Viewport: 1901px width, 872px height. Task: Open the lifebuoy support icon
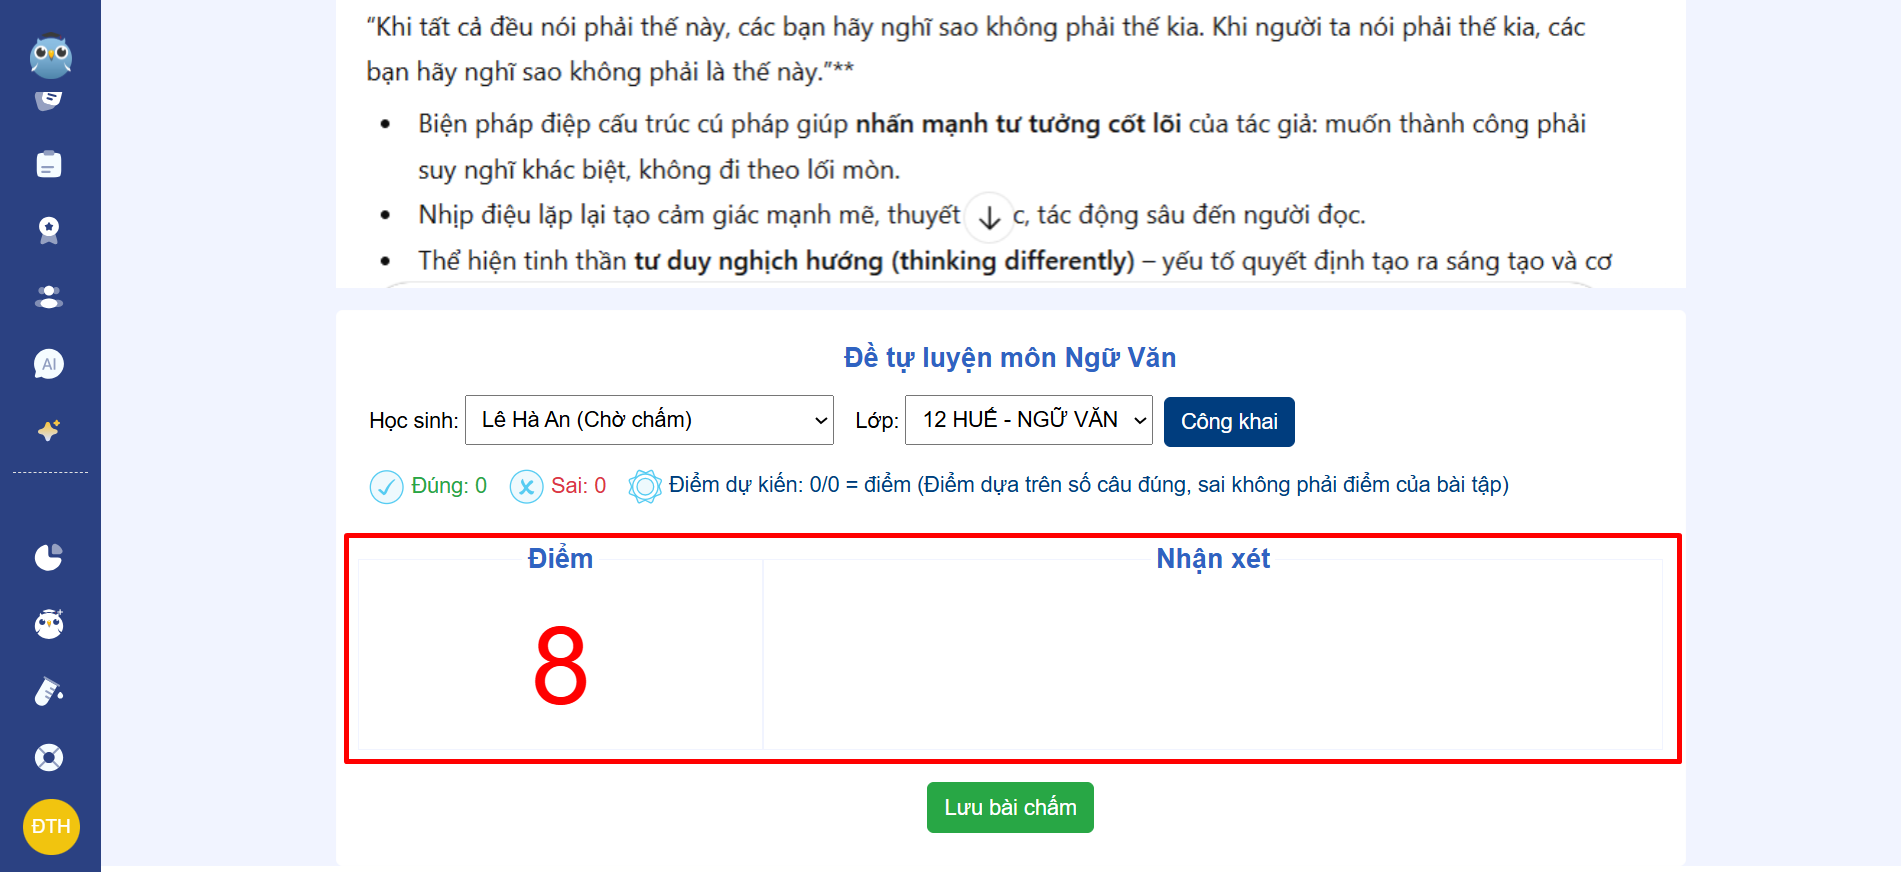point(49,758)
